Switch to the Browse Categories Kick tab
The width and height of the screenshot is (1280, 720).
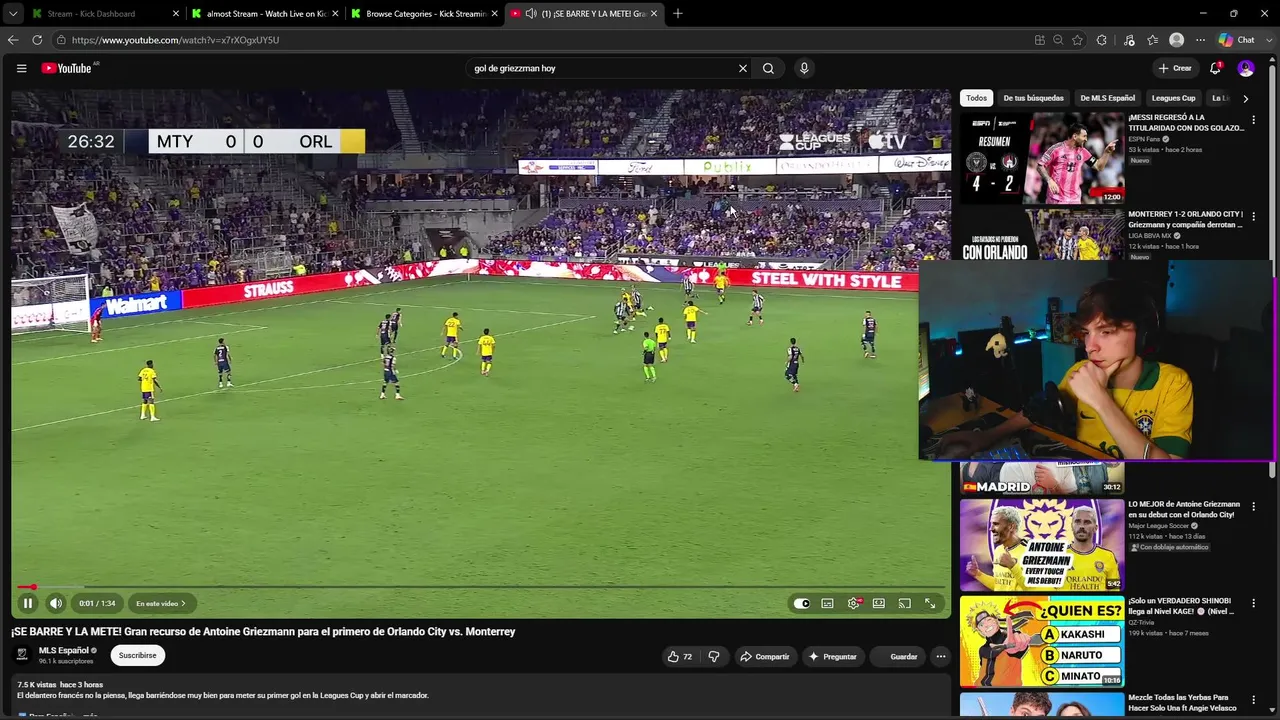[x=426, y=14]
